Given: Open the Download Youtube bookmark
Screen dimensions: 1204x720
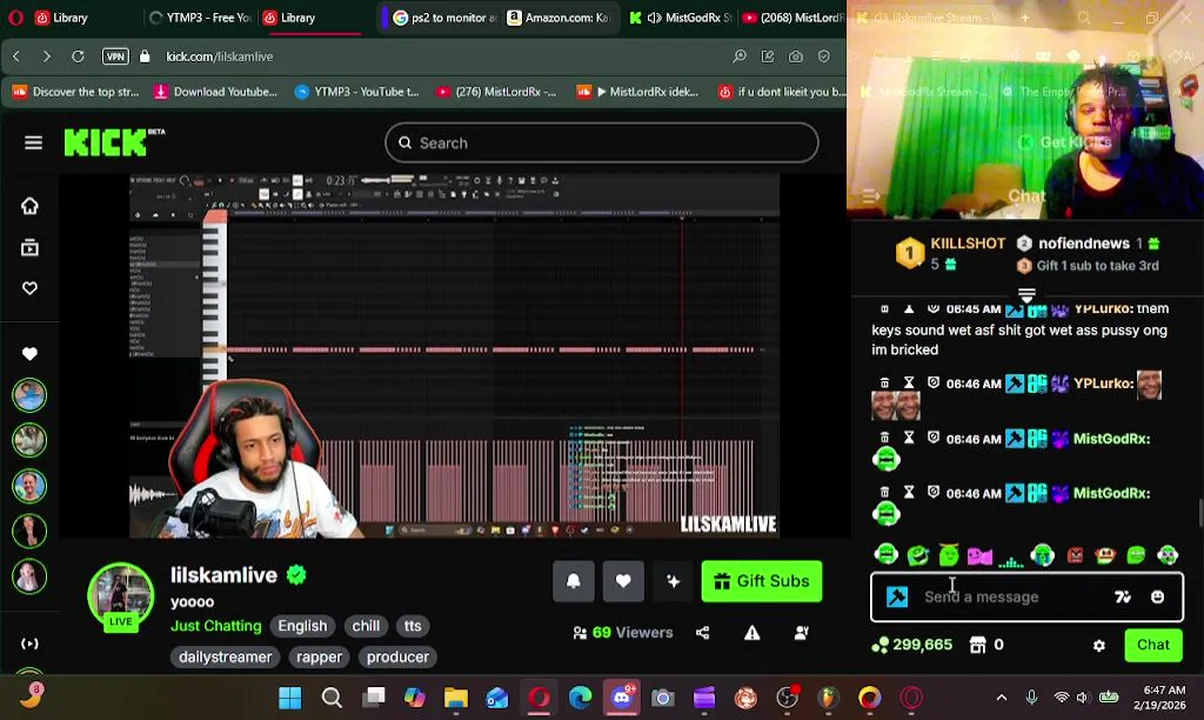Looking at the screenshot, I should point(215,92).
